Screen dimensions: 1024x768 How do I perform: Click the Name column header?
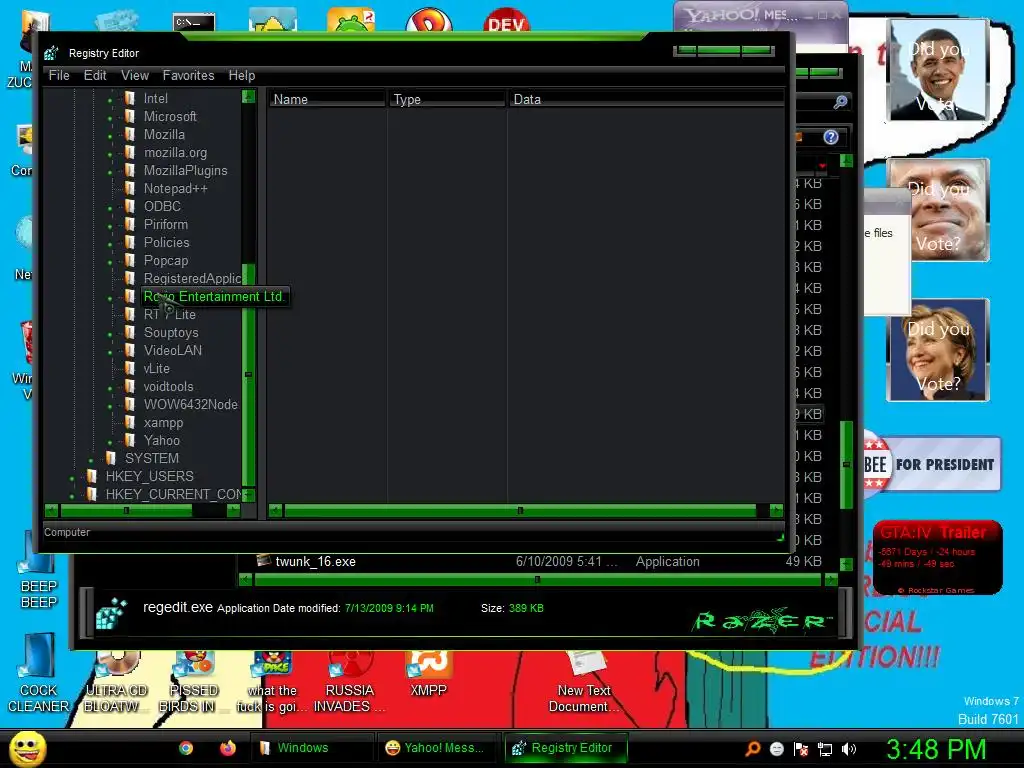[x=326, y=99]
